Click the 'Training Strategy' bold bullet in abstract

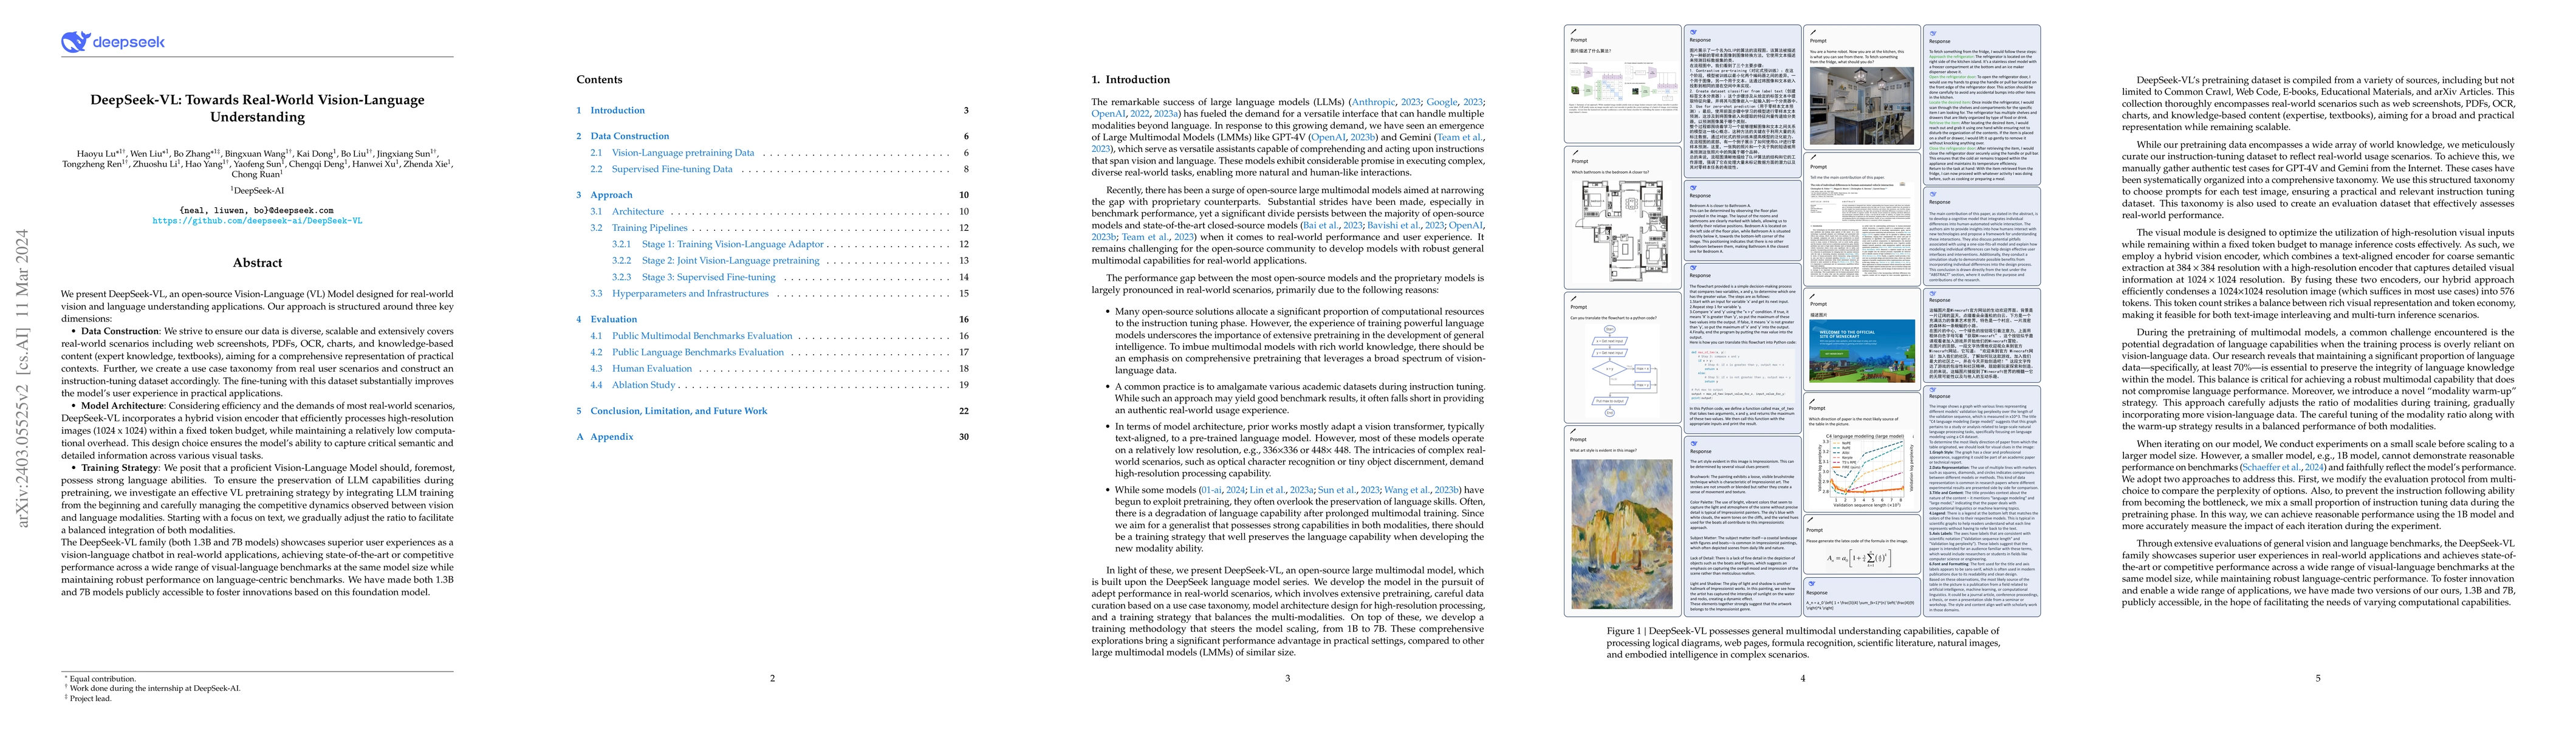click(120, 468)
